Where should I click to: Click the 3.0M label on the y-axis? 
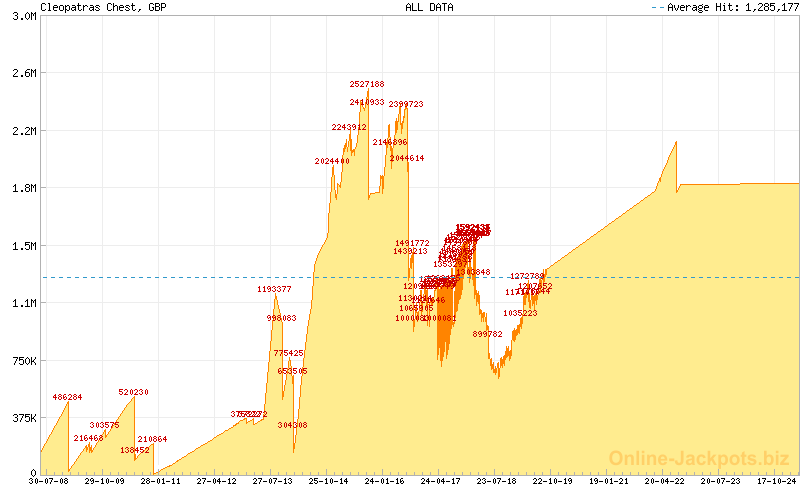click(x=24, y=17)
